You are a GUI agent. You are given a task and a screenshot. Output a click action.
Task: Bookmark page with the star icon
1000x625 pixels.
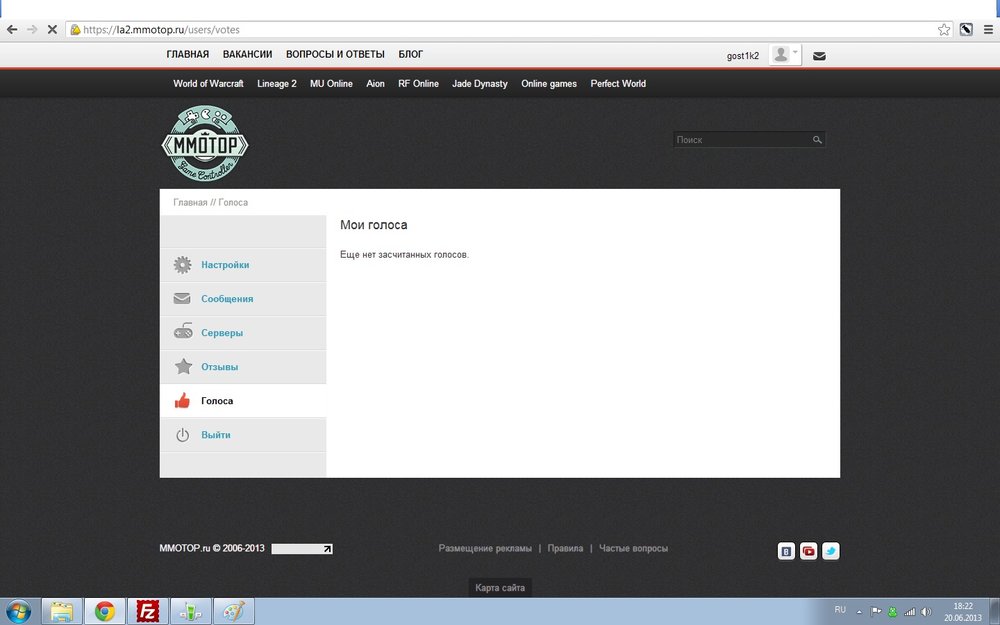943,30
